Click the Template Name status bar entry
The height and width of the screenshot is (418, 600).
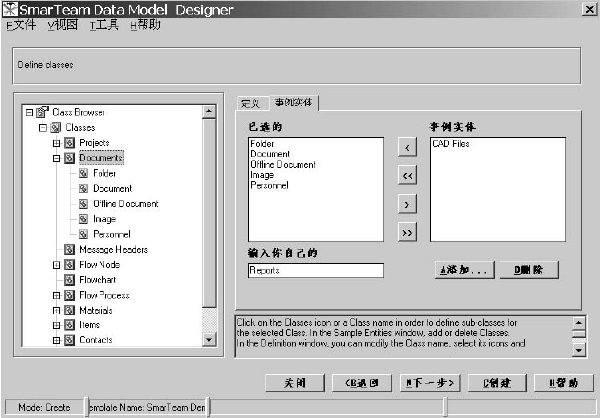pyautogui.click(x=147, y=408)
